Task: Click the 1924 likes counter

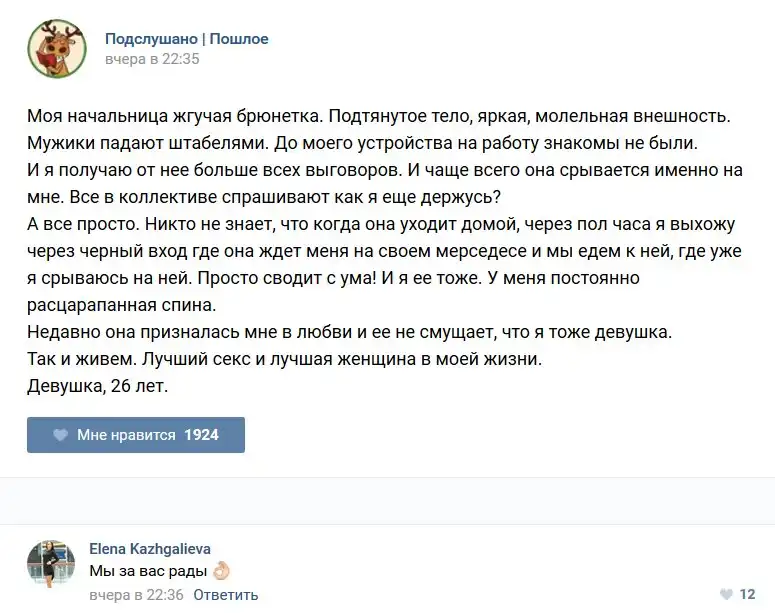Action: pos(201,435)
